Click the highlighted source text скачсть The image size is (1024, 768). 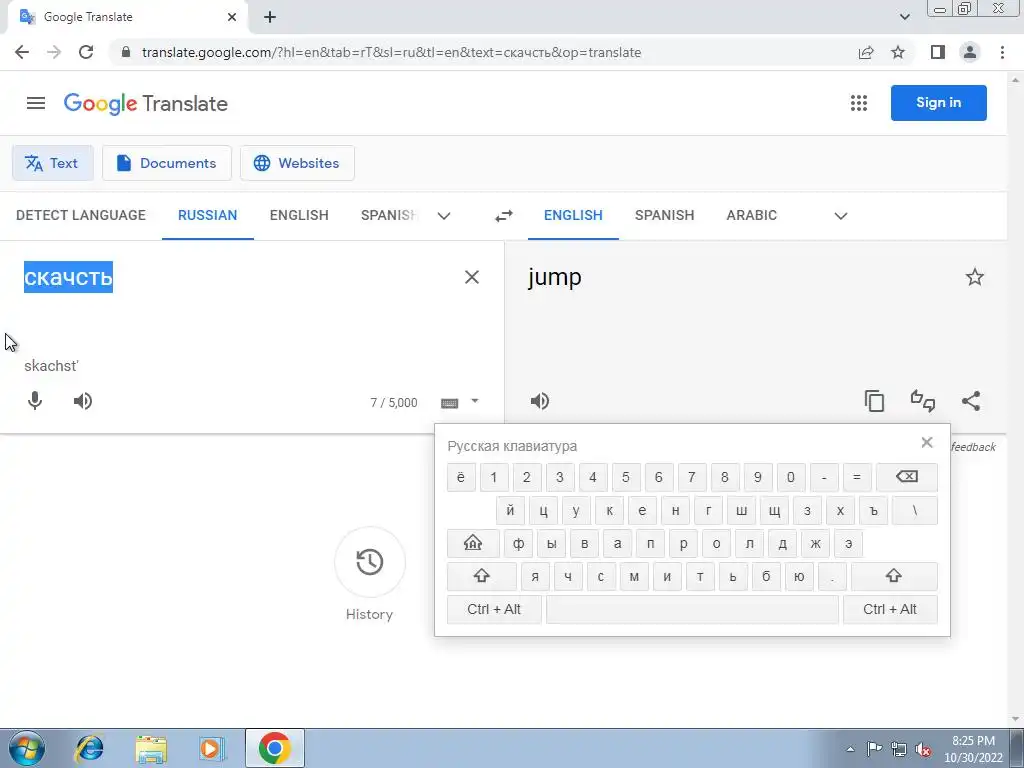point(69,277)
